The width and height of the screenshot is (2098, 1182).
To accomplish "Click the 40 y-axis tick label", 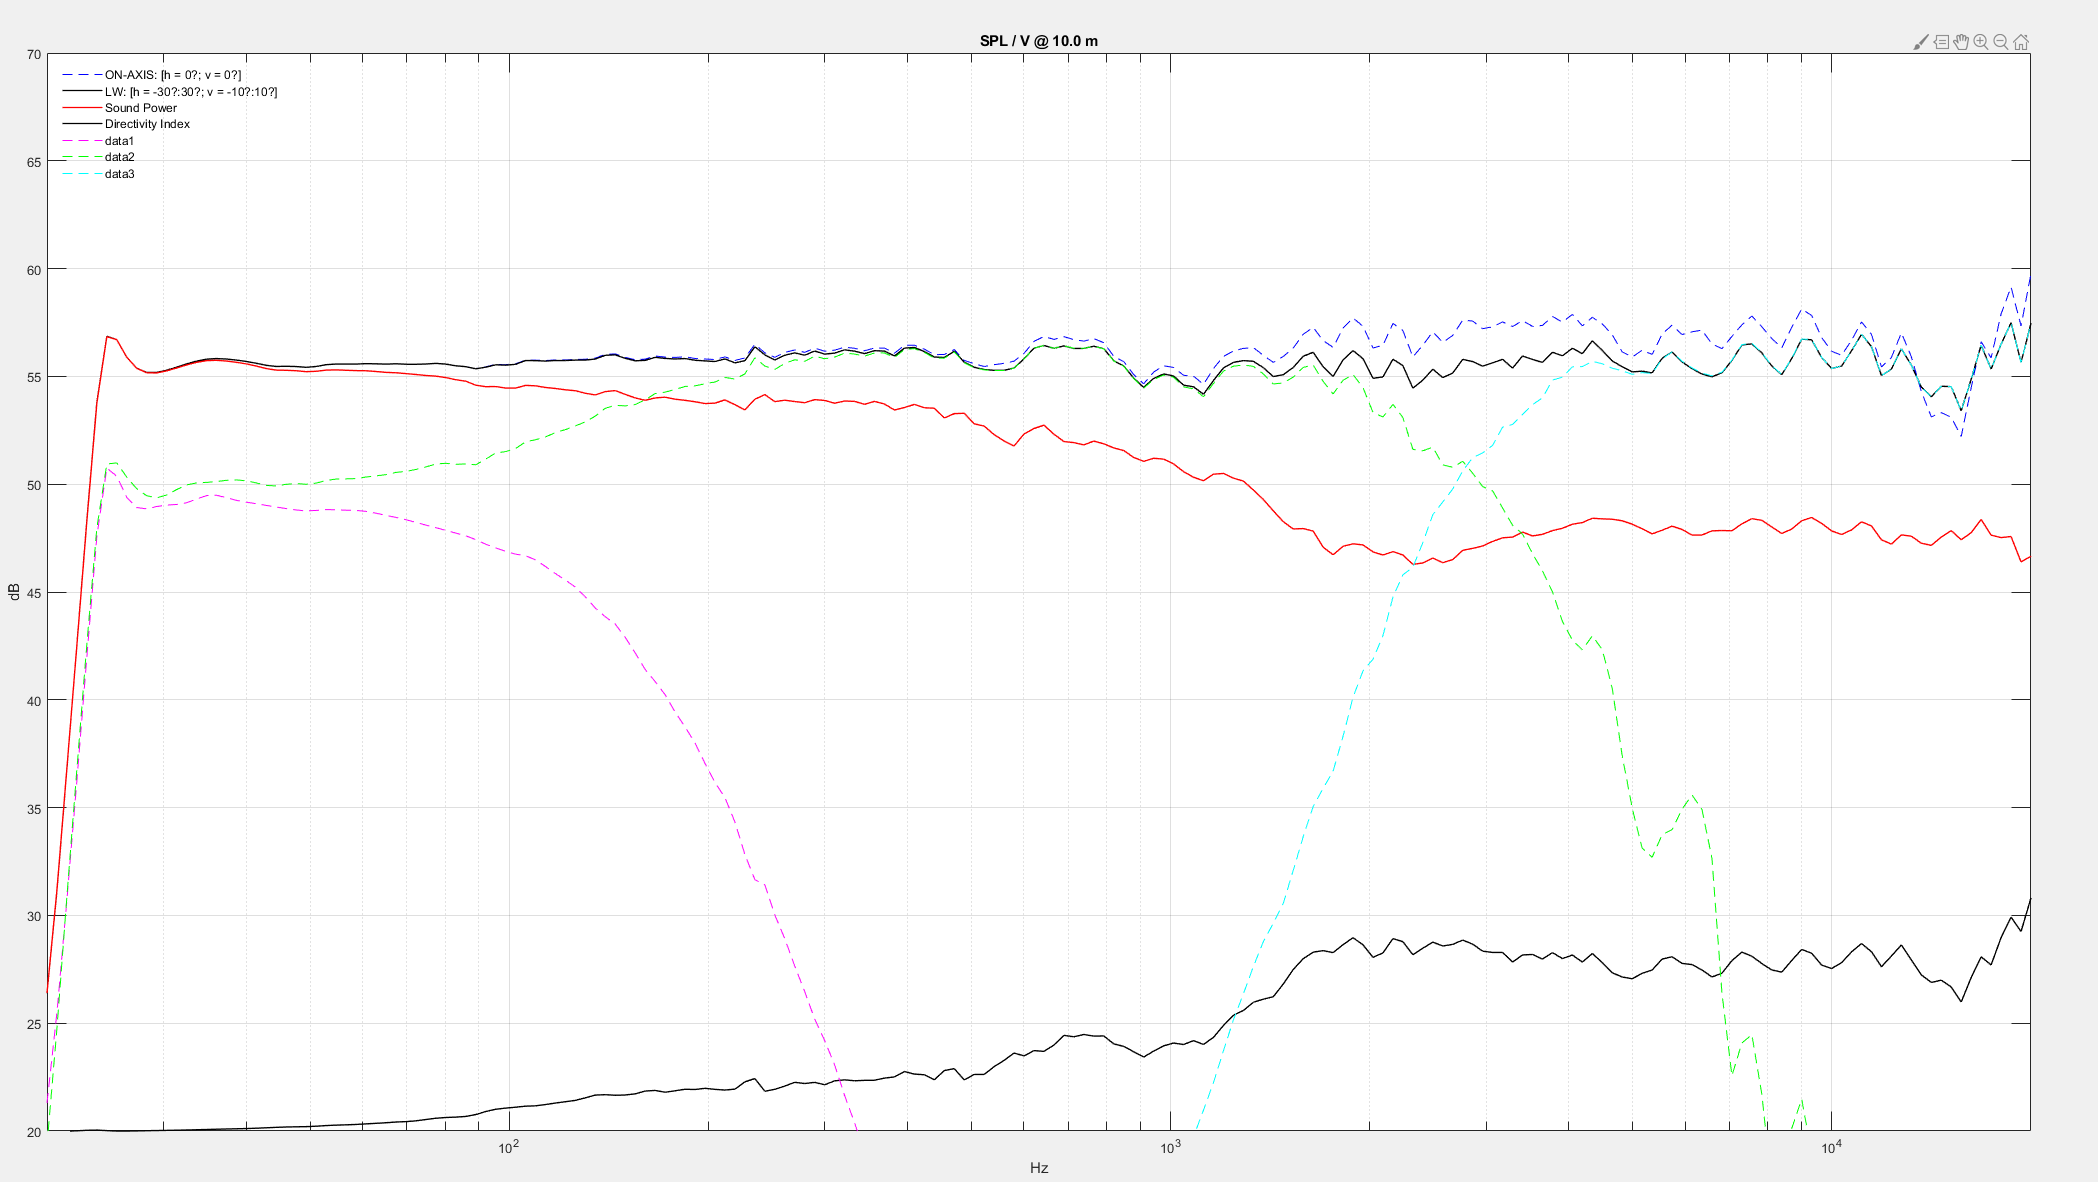I will coord(34,701).
